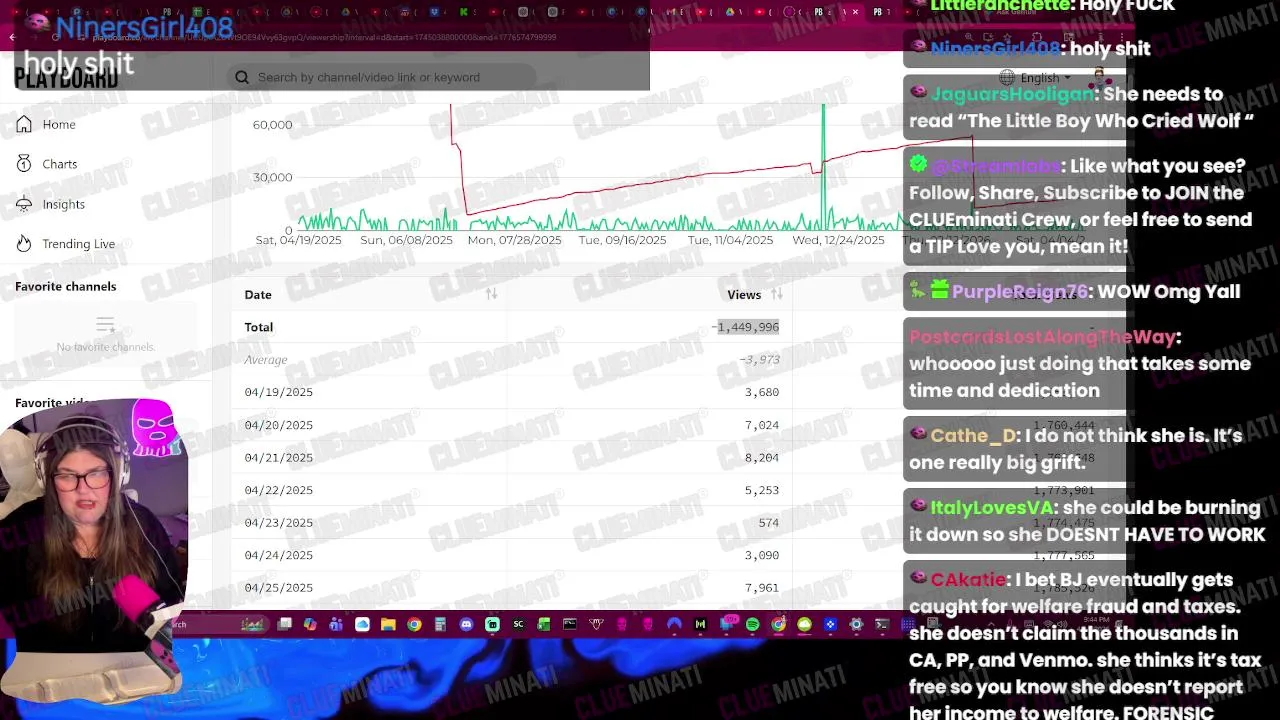1280x720 pixels.
Task: Open Spotify from the taskbar
Action: [x=752, y=625]
